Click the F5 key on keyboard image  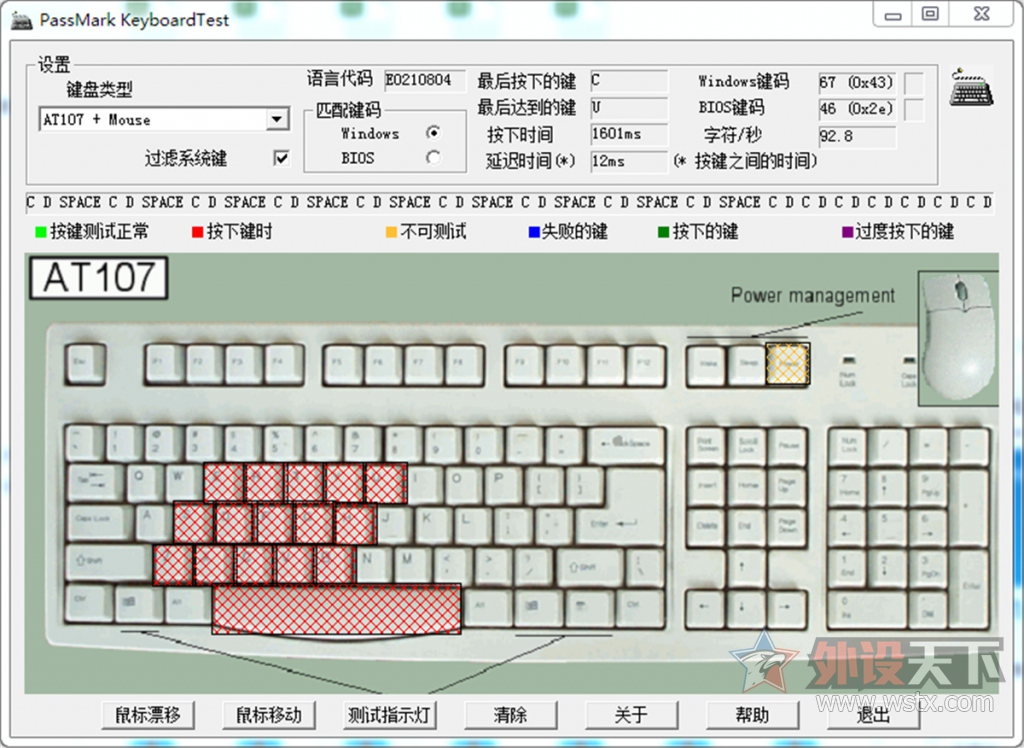point(344,364)
